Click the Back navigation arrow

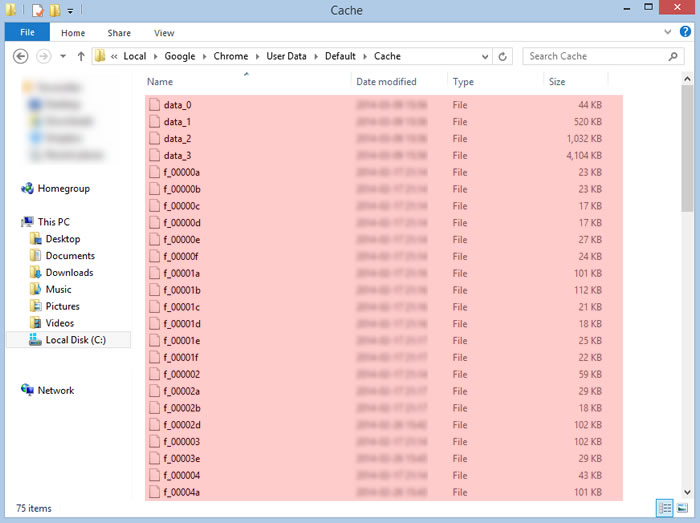21,56
